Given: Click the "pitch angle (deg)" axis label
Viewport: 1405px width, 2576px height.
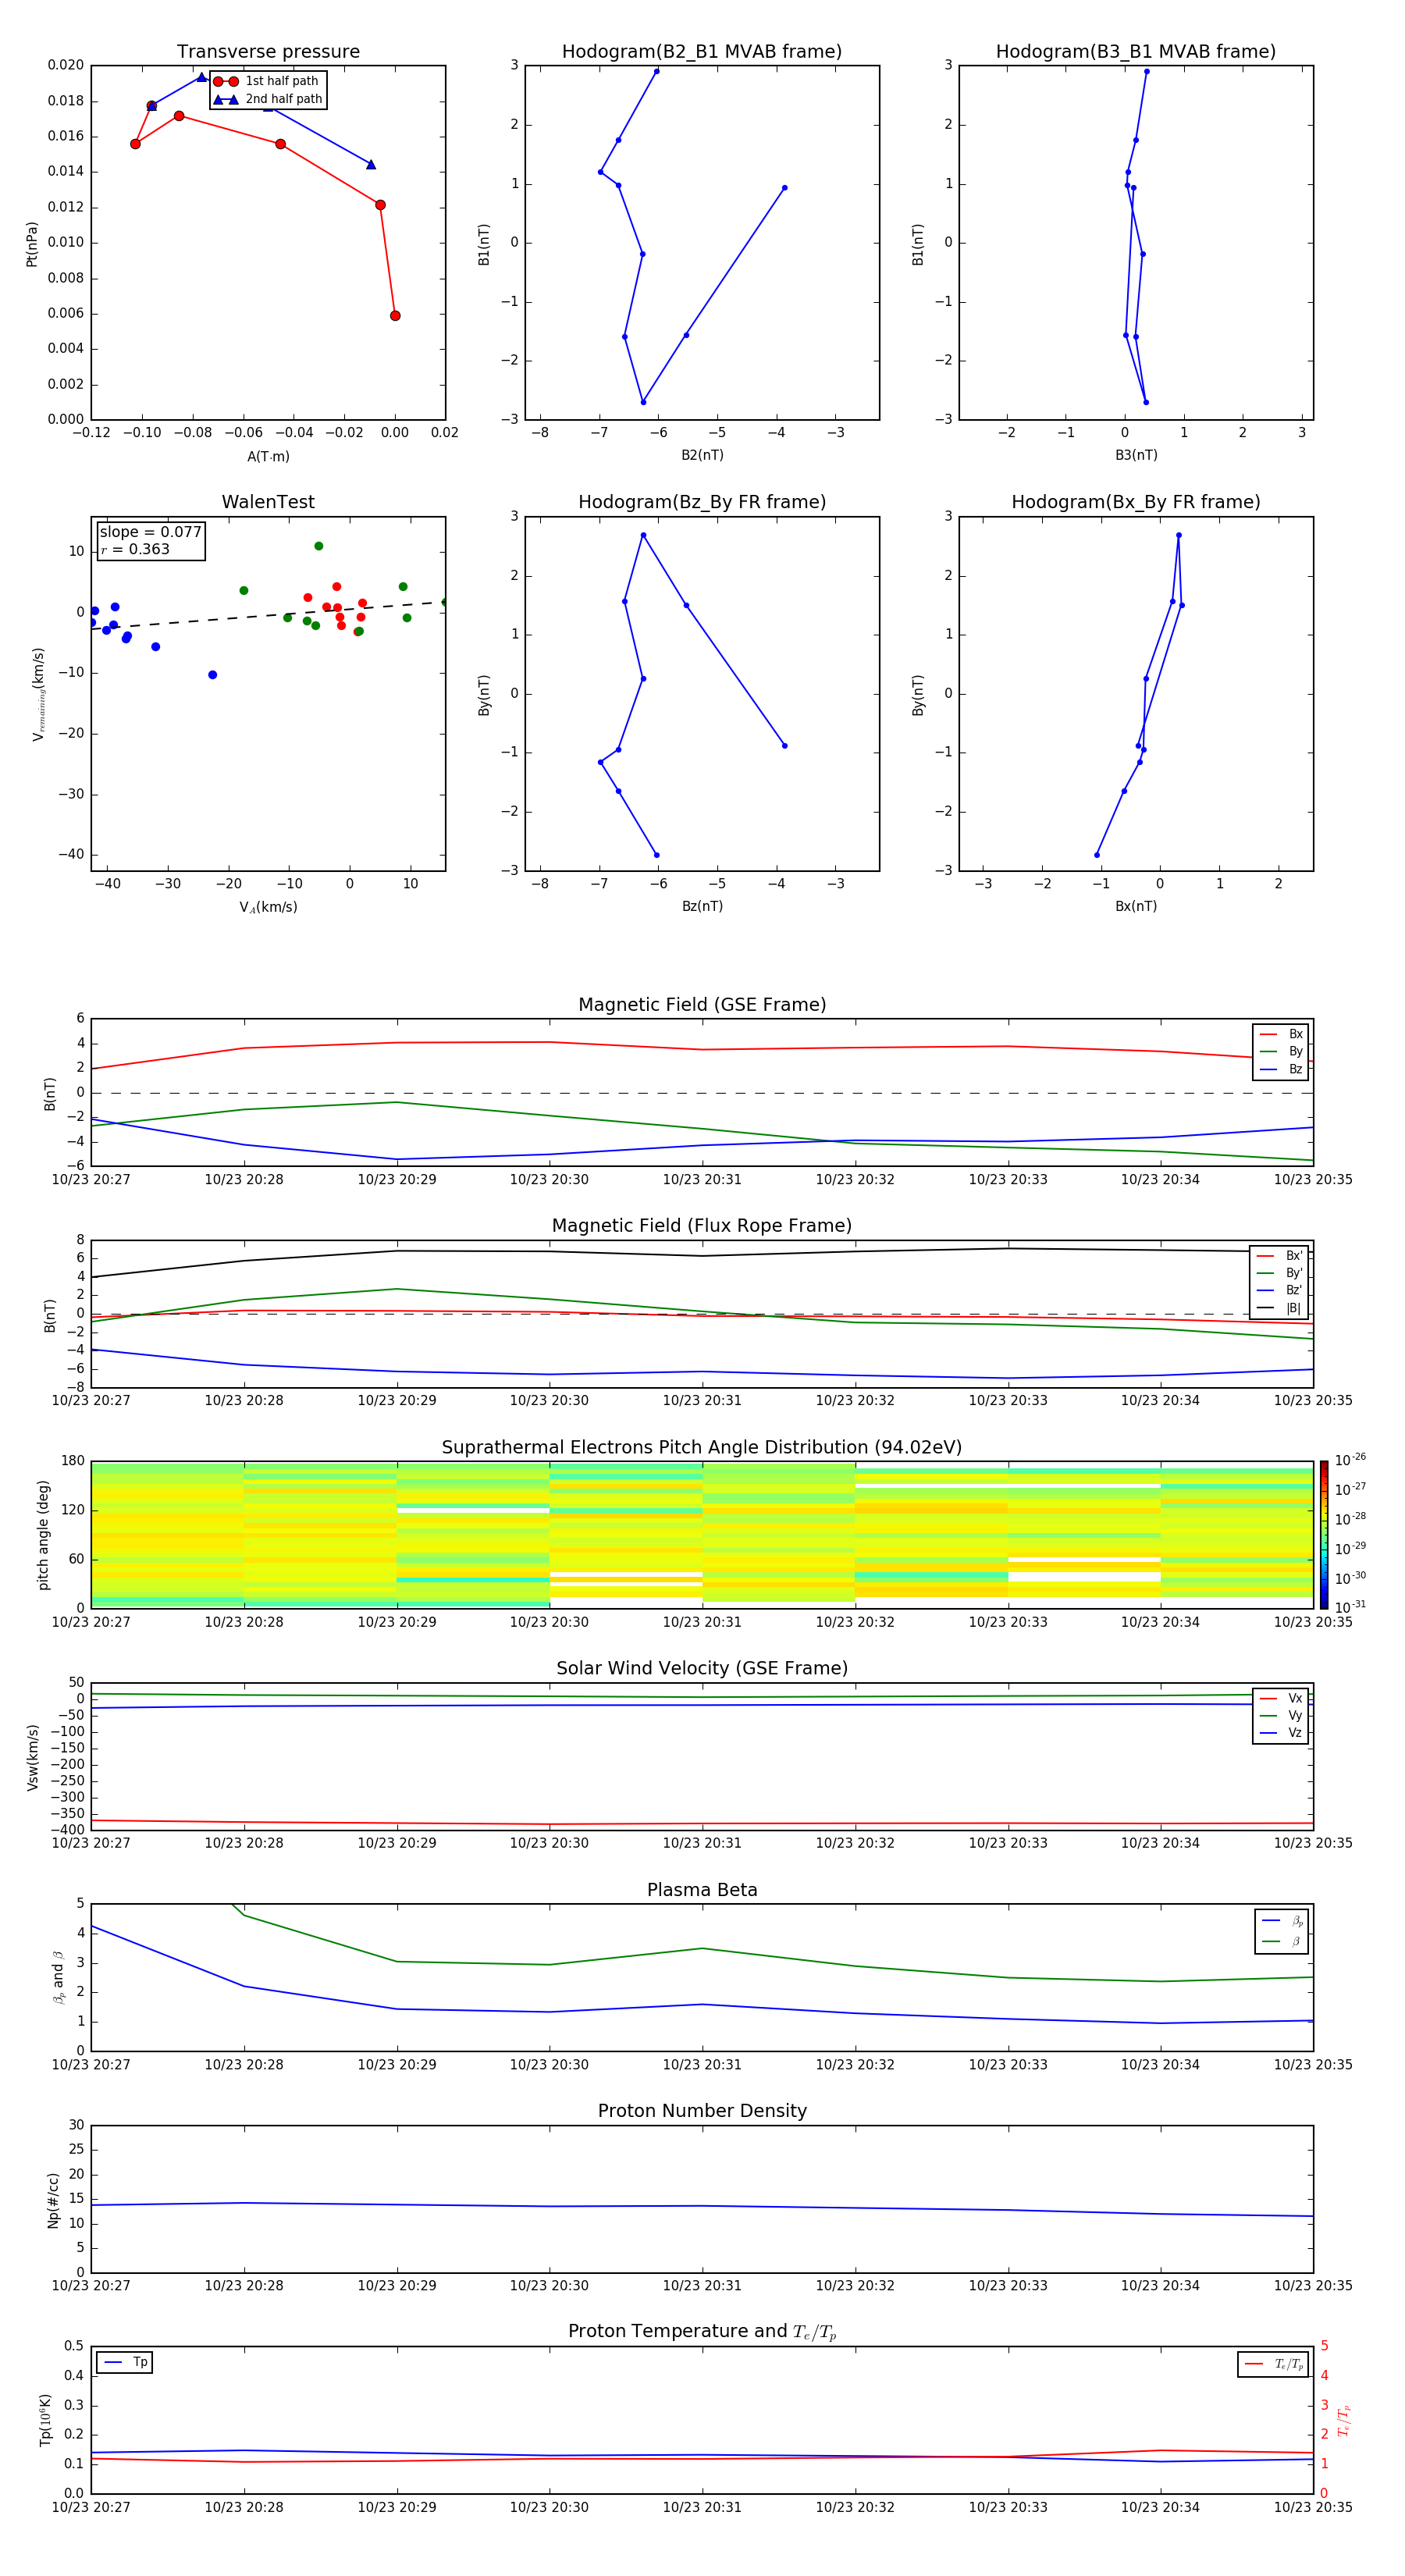Looking at the screenshot, I should (x=43, y=1535).
